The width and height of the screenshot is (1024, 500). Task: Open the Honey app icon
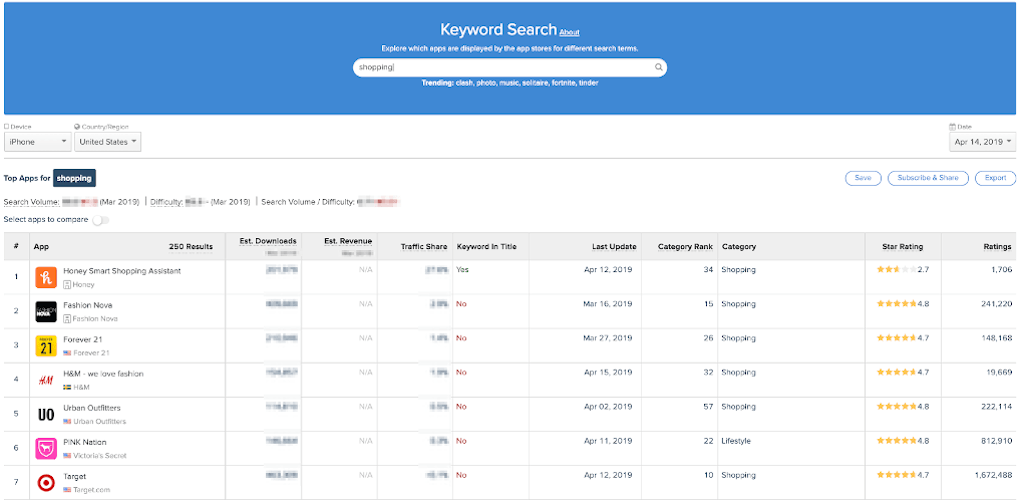pos(46,277)
